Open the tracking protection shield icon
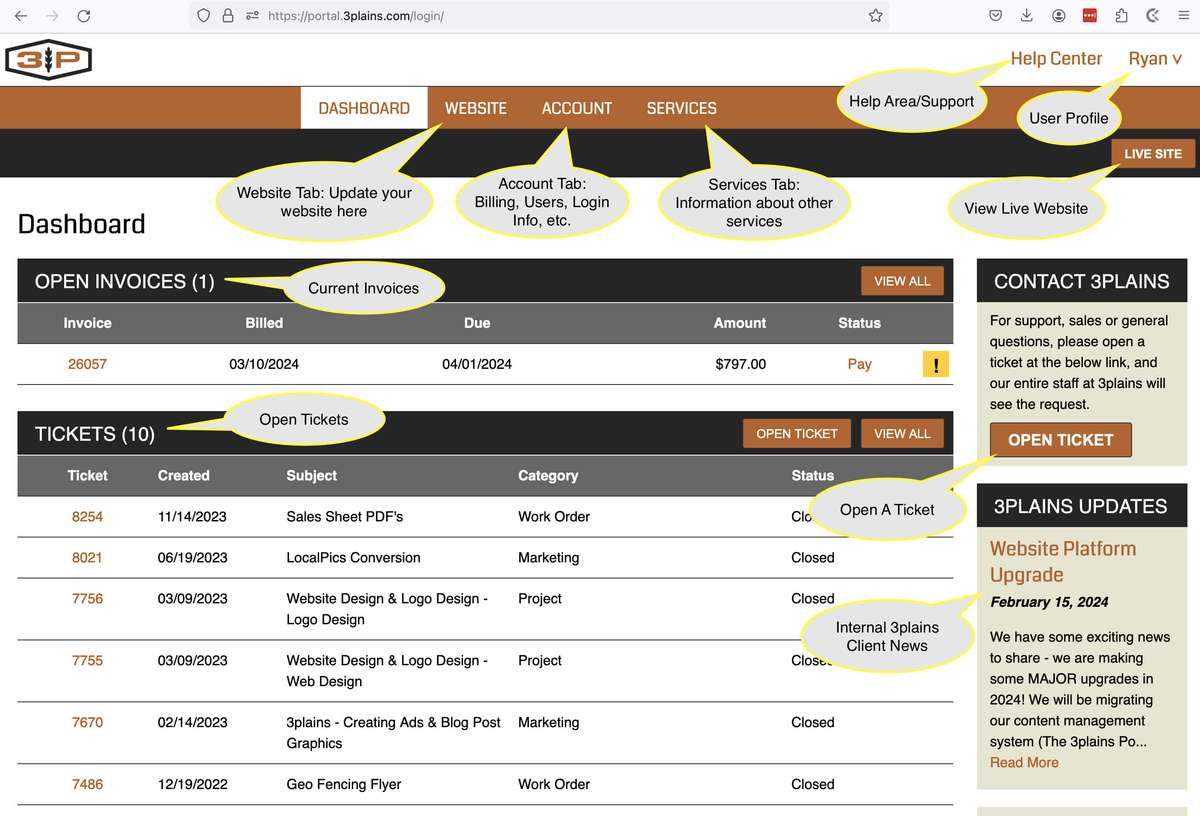 coord(204,16)
